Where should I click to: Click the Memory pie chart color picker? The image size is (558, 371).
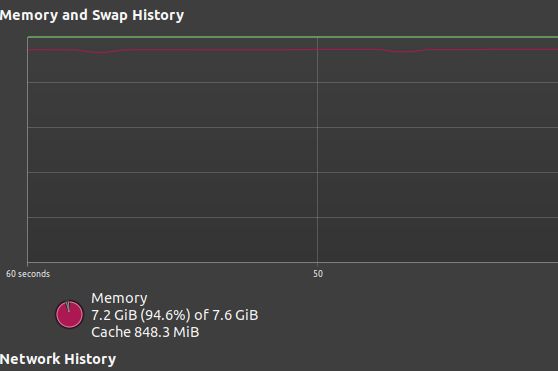click(69, 314)
